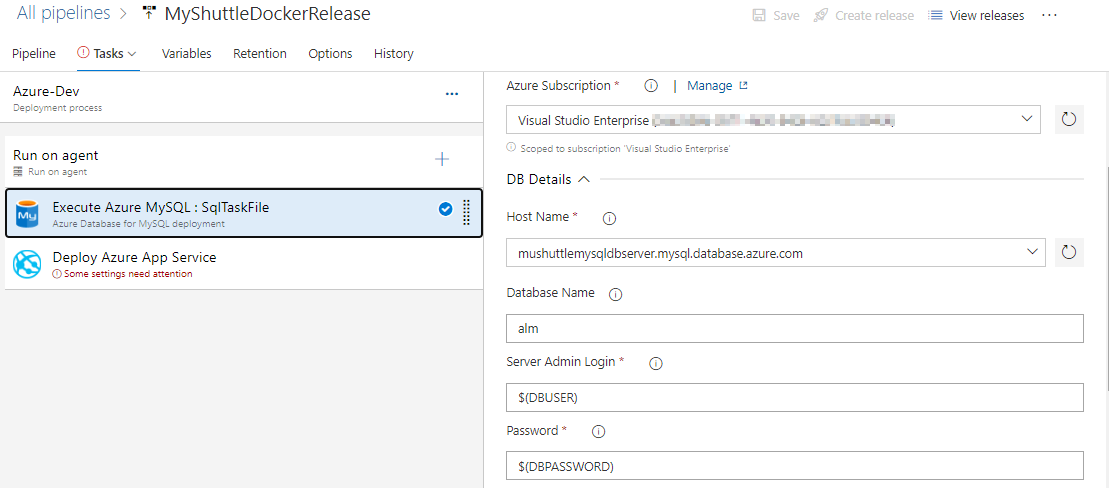Image resolution: width=1109 pixels, height=488 pixels.
Task: Click 'Some settings need attention' text
Action: 128,274
